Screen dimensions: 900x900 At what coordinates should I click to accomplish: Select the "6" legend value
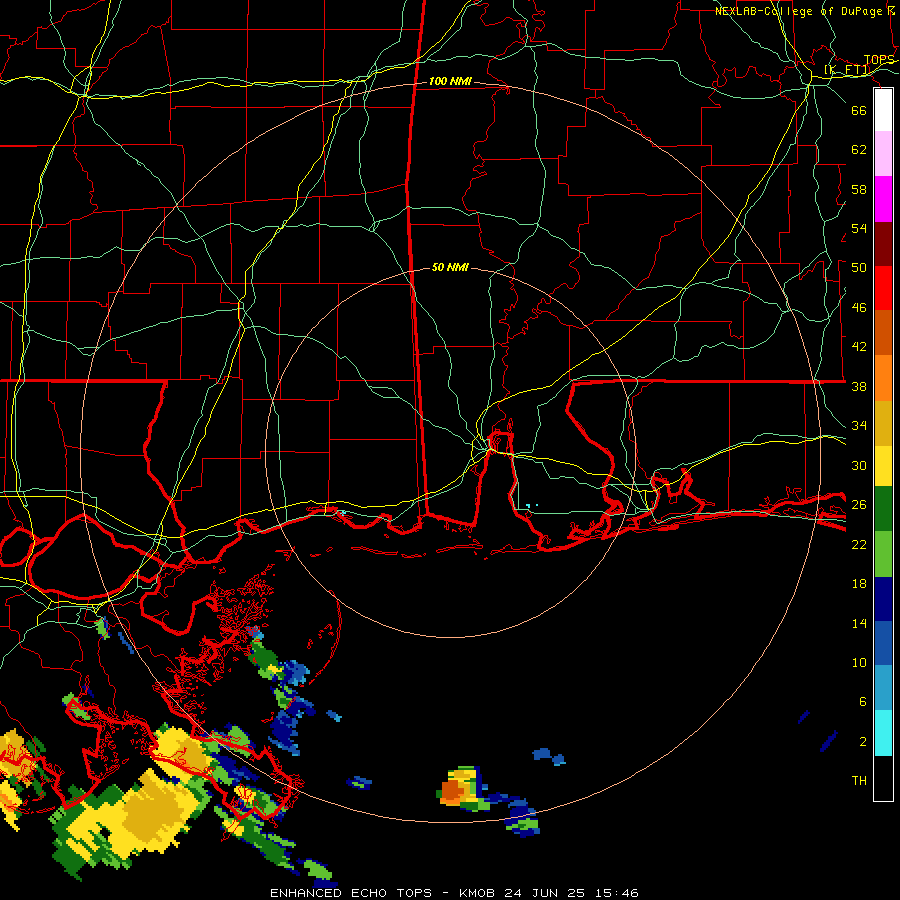[x=863, y=701]
